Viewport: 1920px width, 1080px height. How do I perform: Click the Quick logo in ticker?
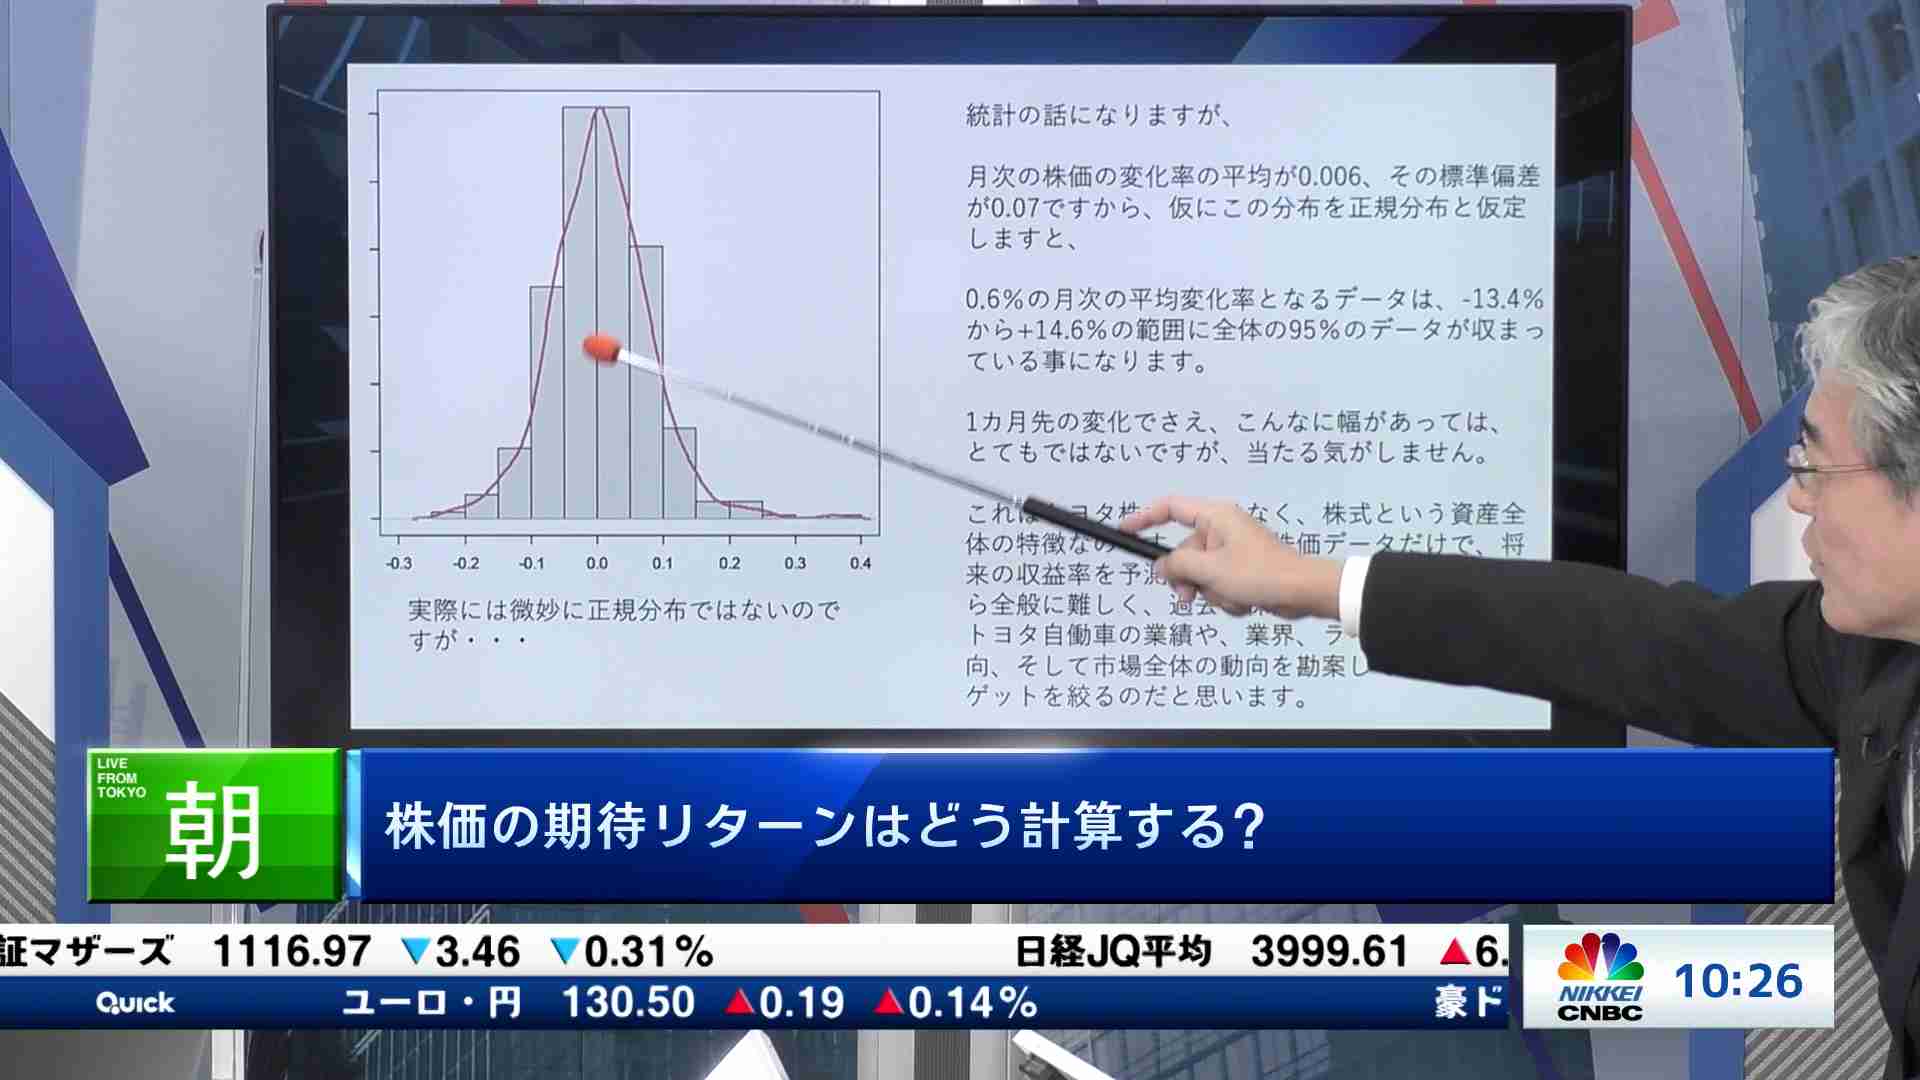tap(135, 1003)
